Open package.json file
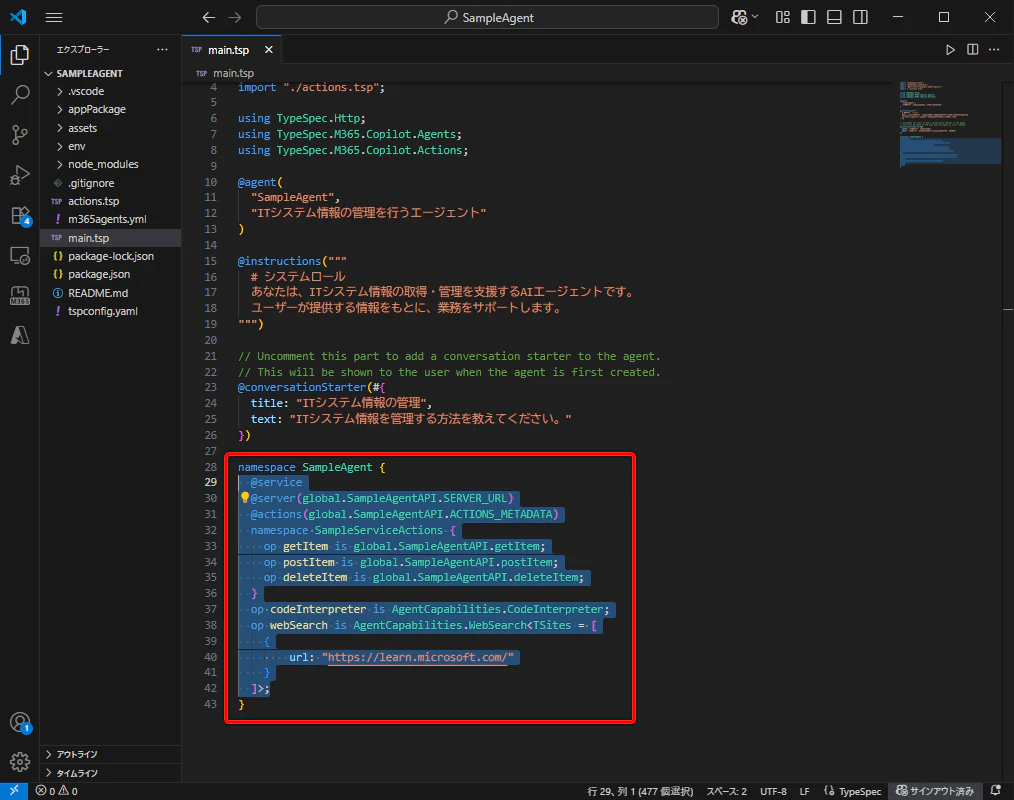The width and height of the screenshot is (1014, 800). click(99, 274)
